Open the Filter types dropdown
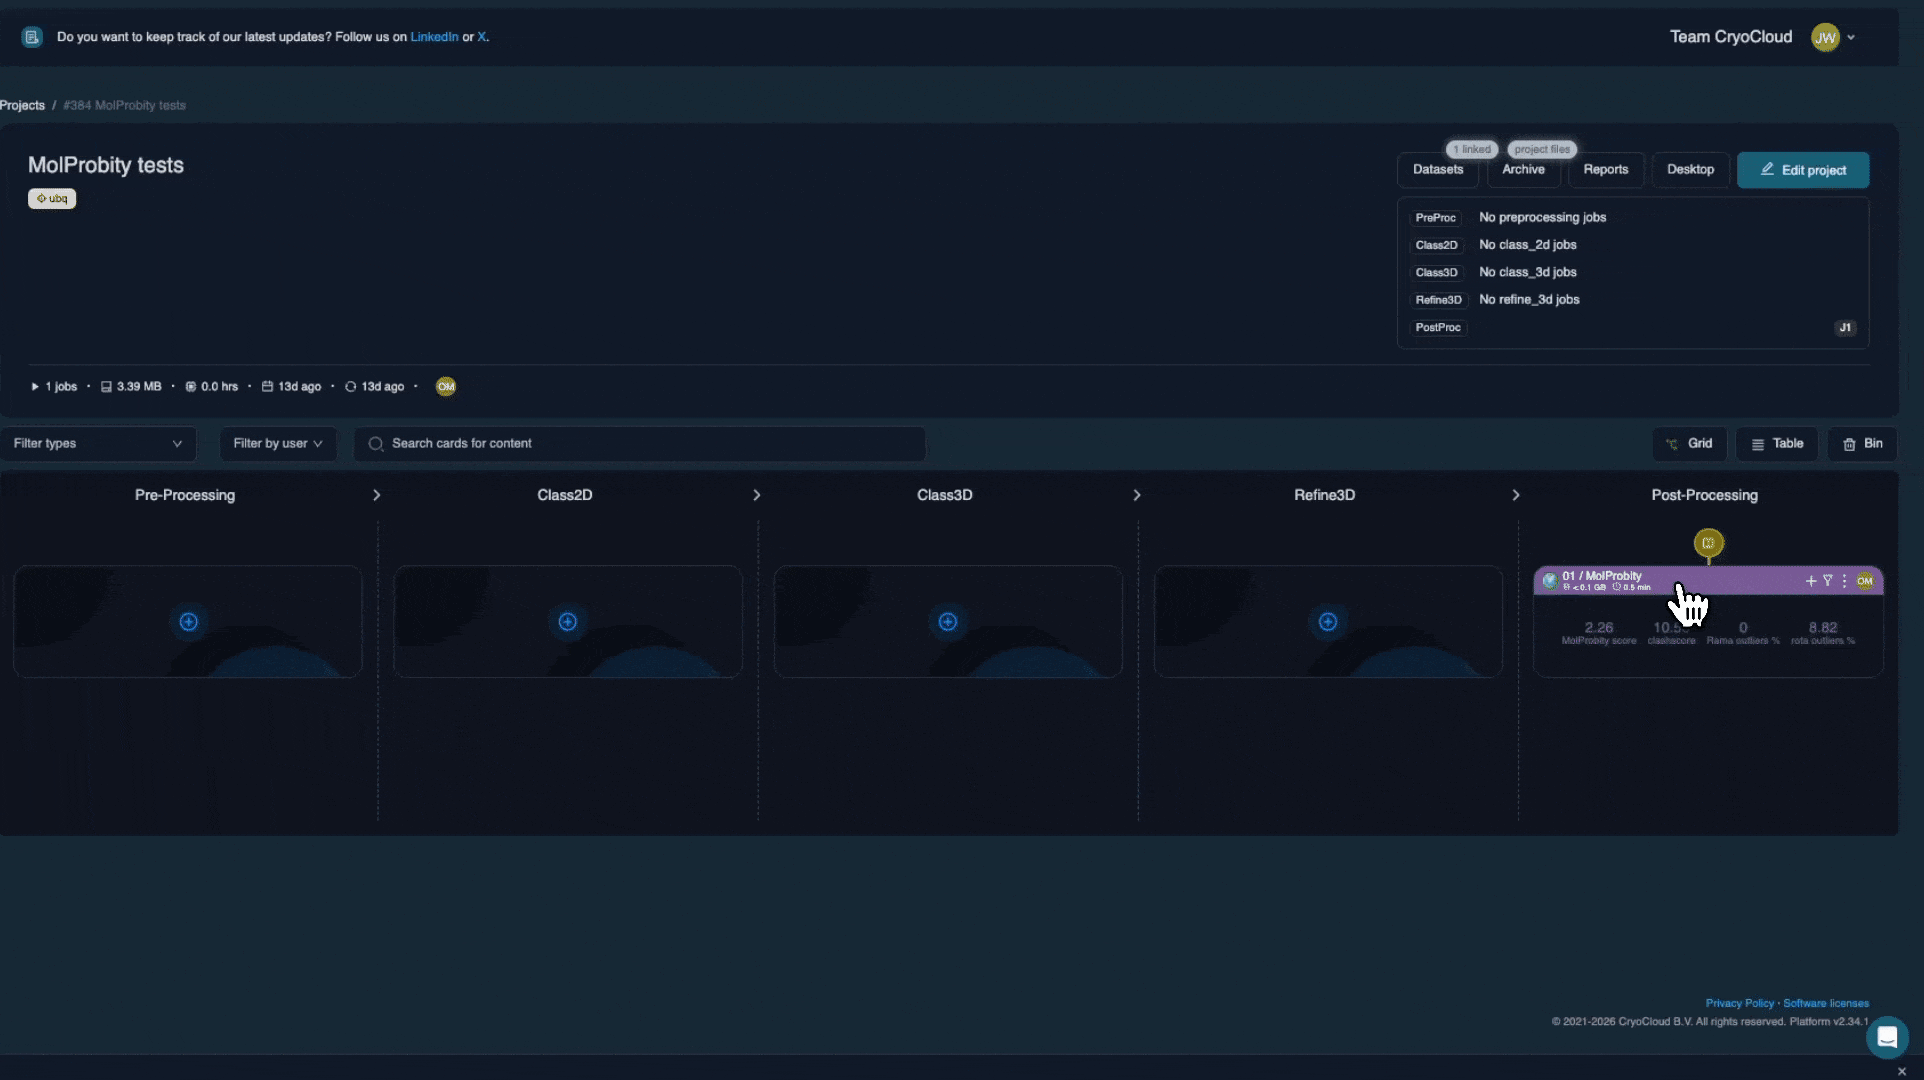Viewport: 1924px width, 1080px height. tap(98, 444)
